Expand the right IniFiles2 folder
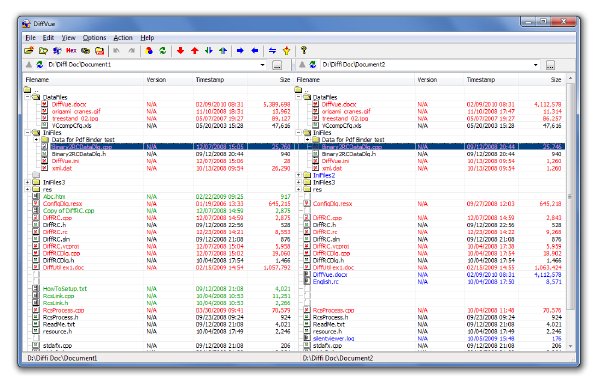Image resolution: width=600 pixels, height=386 pixels. click(298, 175)
